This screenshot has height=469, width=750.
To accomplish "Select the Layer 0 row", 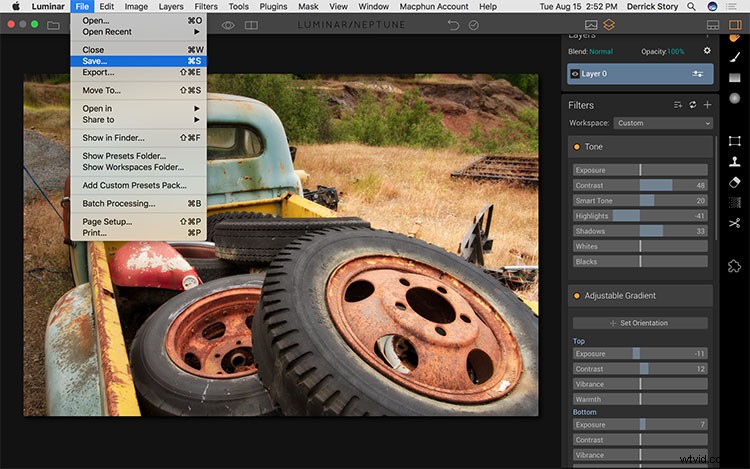I will (x=640, y=74).
